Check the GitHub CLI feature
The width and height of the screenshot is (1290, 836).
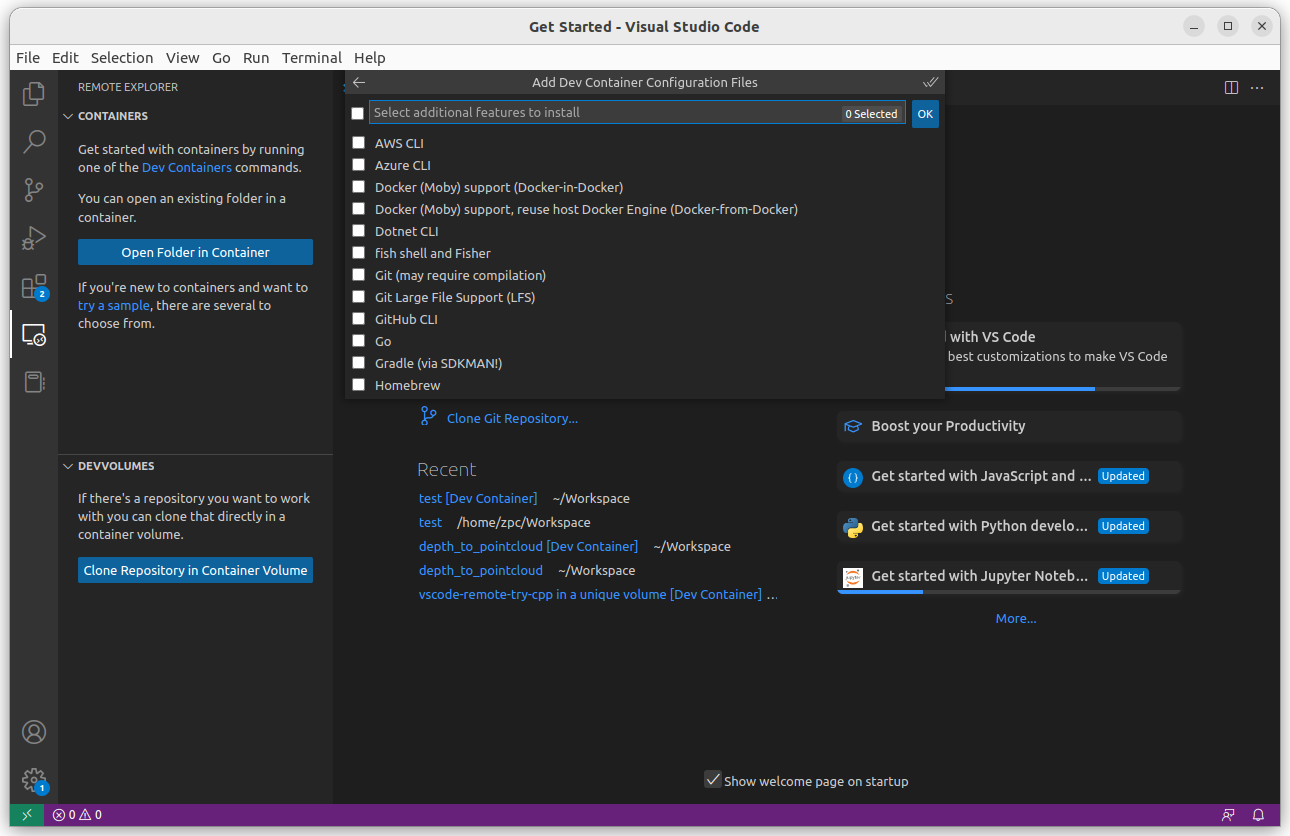click(x=358, y=319)
